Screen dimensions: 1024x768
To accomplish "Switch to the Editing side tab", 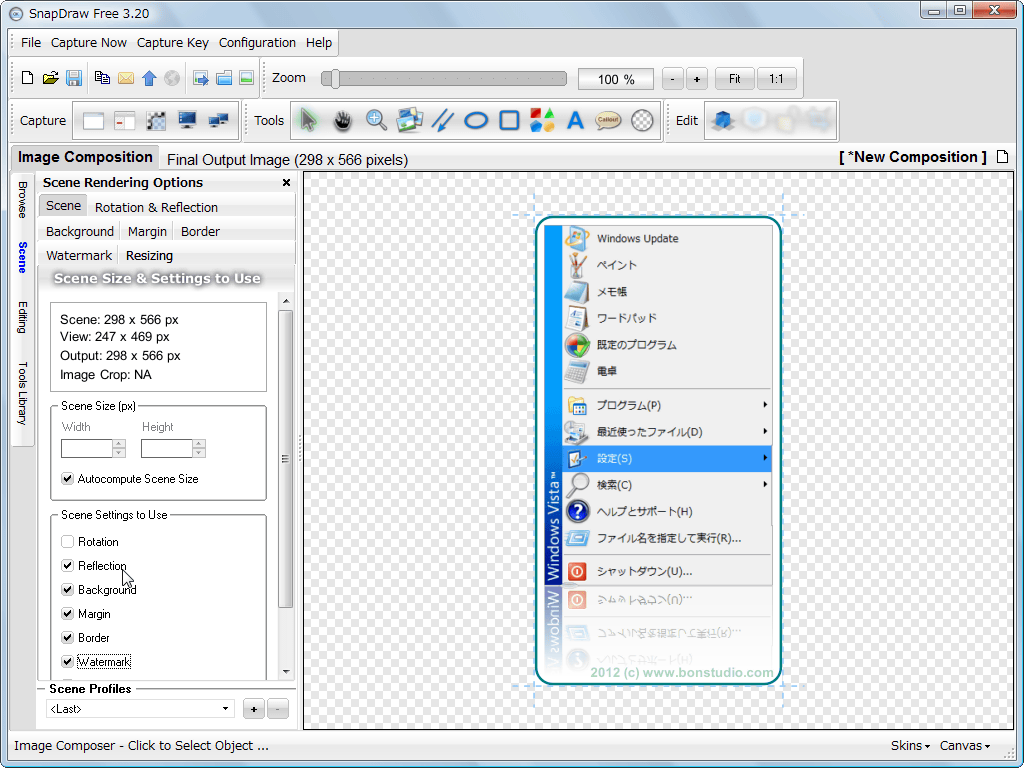I will click(x=22, y=317).
